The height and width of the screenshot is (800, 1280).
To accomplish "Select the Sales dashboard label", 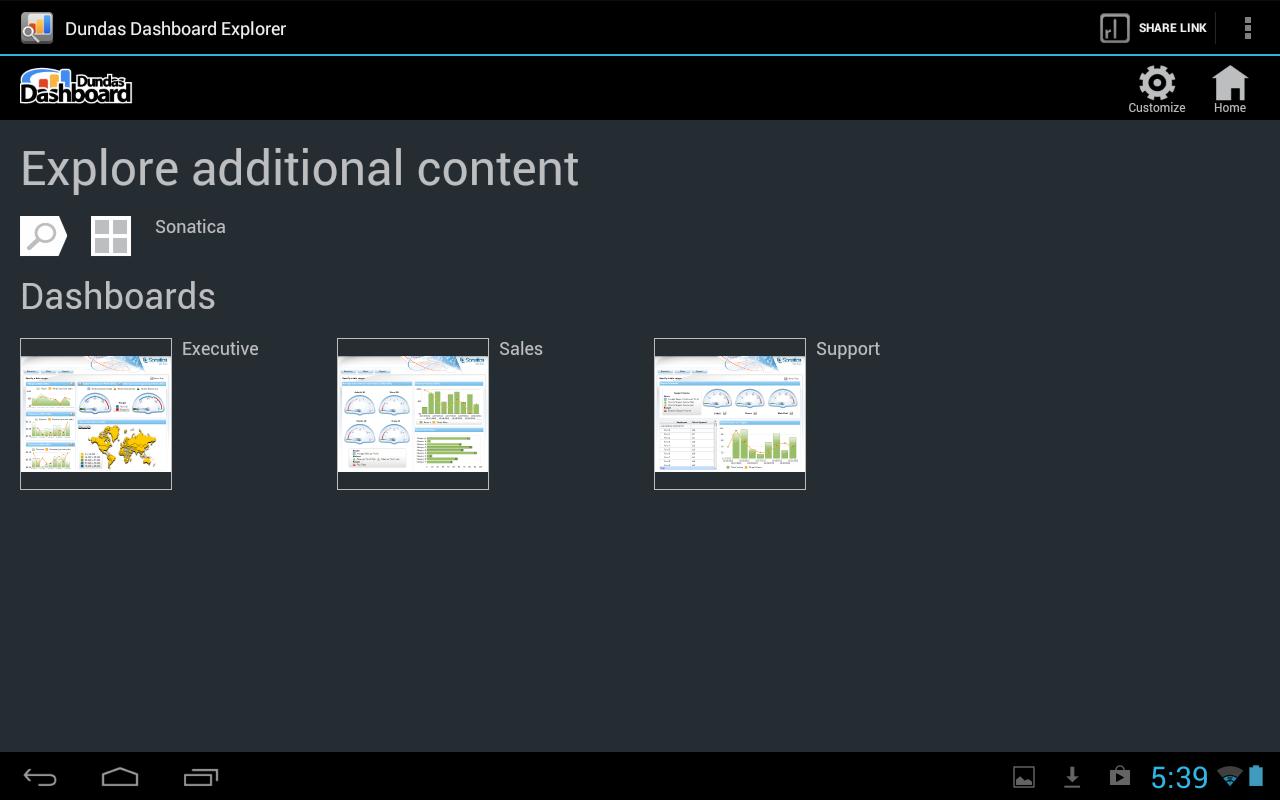I will [x=521, y=349].
